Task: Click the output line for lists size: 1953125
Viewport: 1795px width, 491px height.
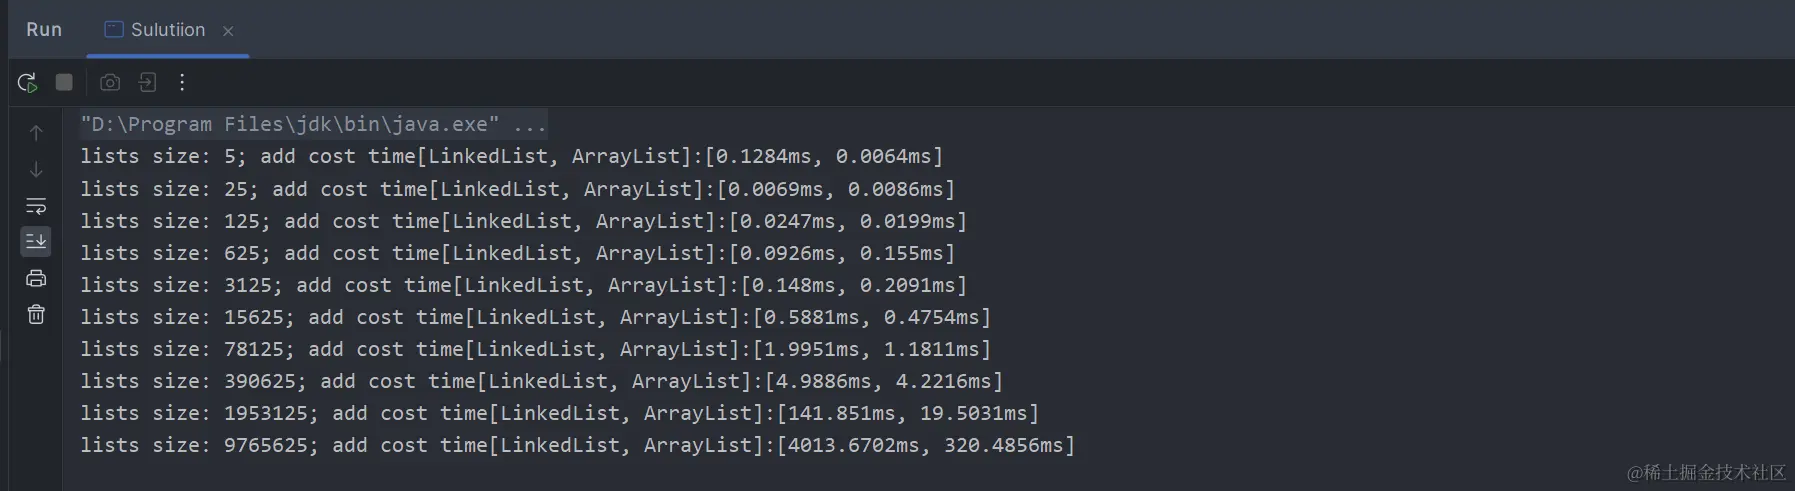Action: tap(560, 413)
